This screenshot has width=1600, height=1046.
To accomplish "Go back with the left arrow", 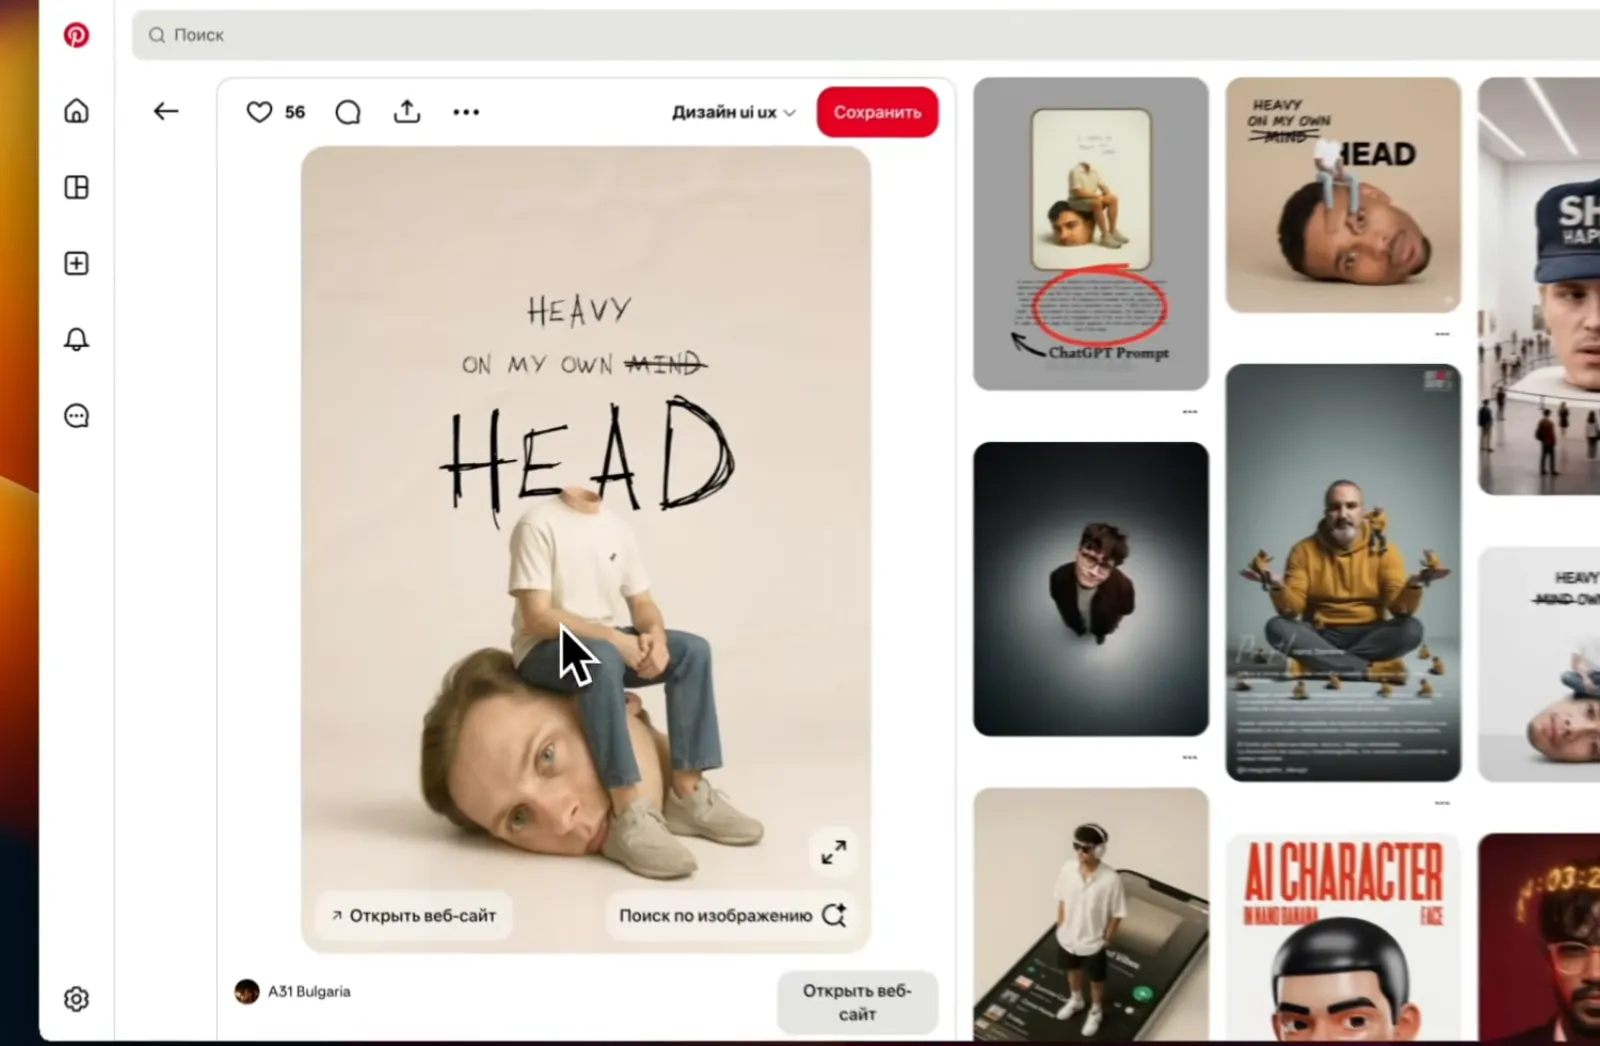I will [166, 111].
